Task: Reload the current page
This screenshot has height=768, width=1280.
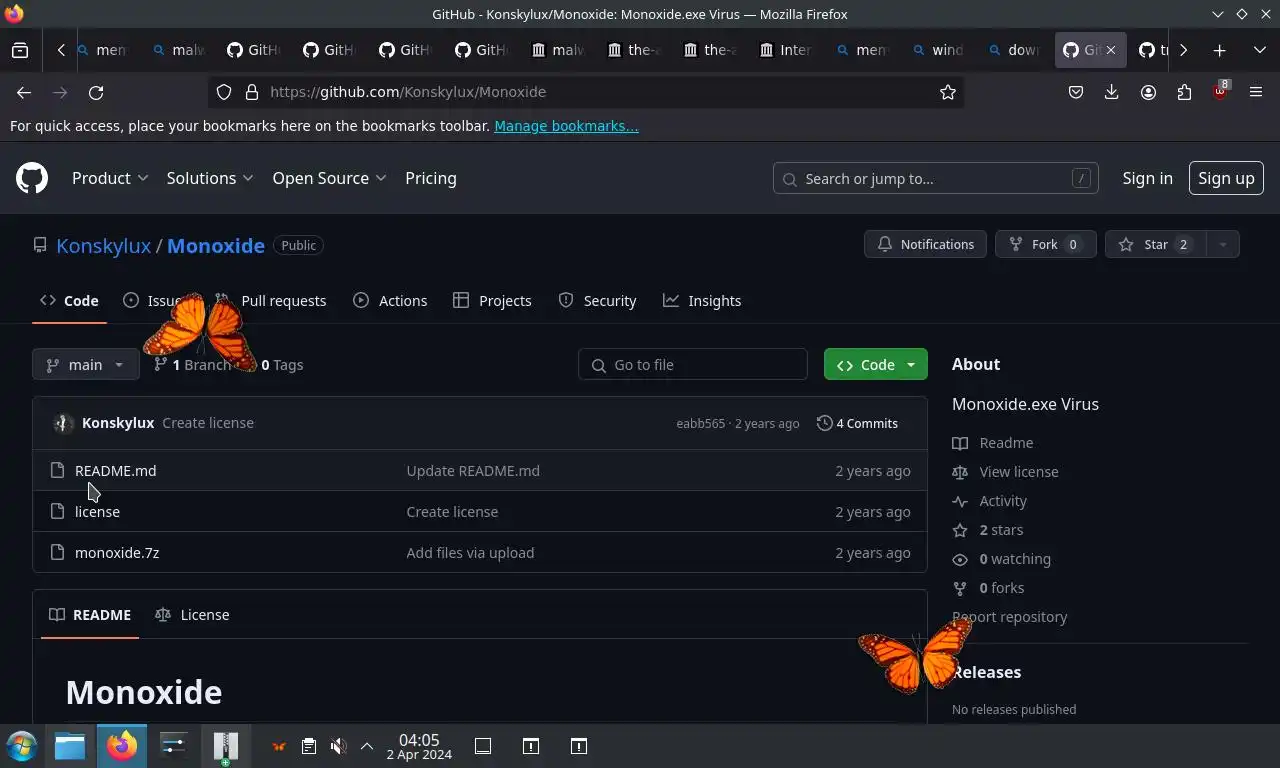Action: 96,92
